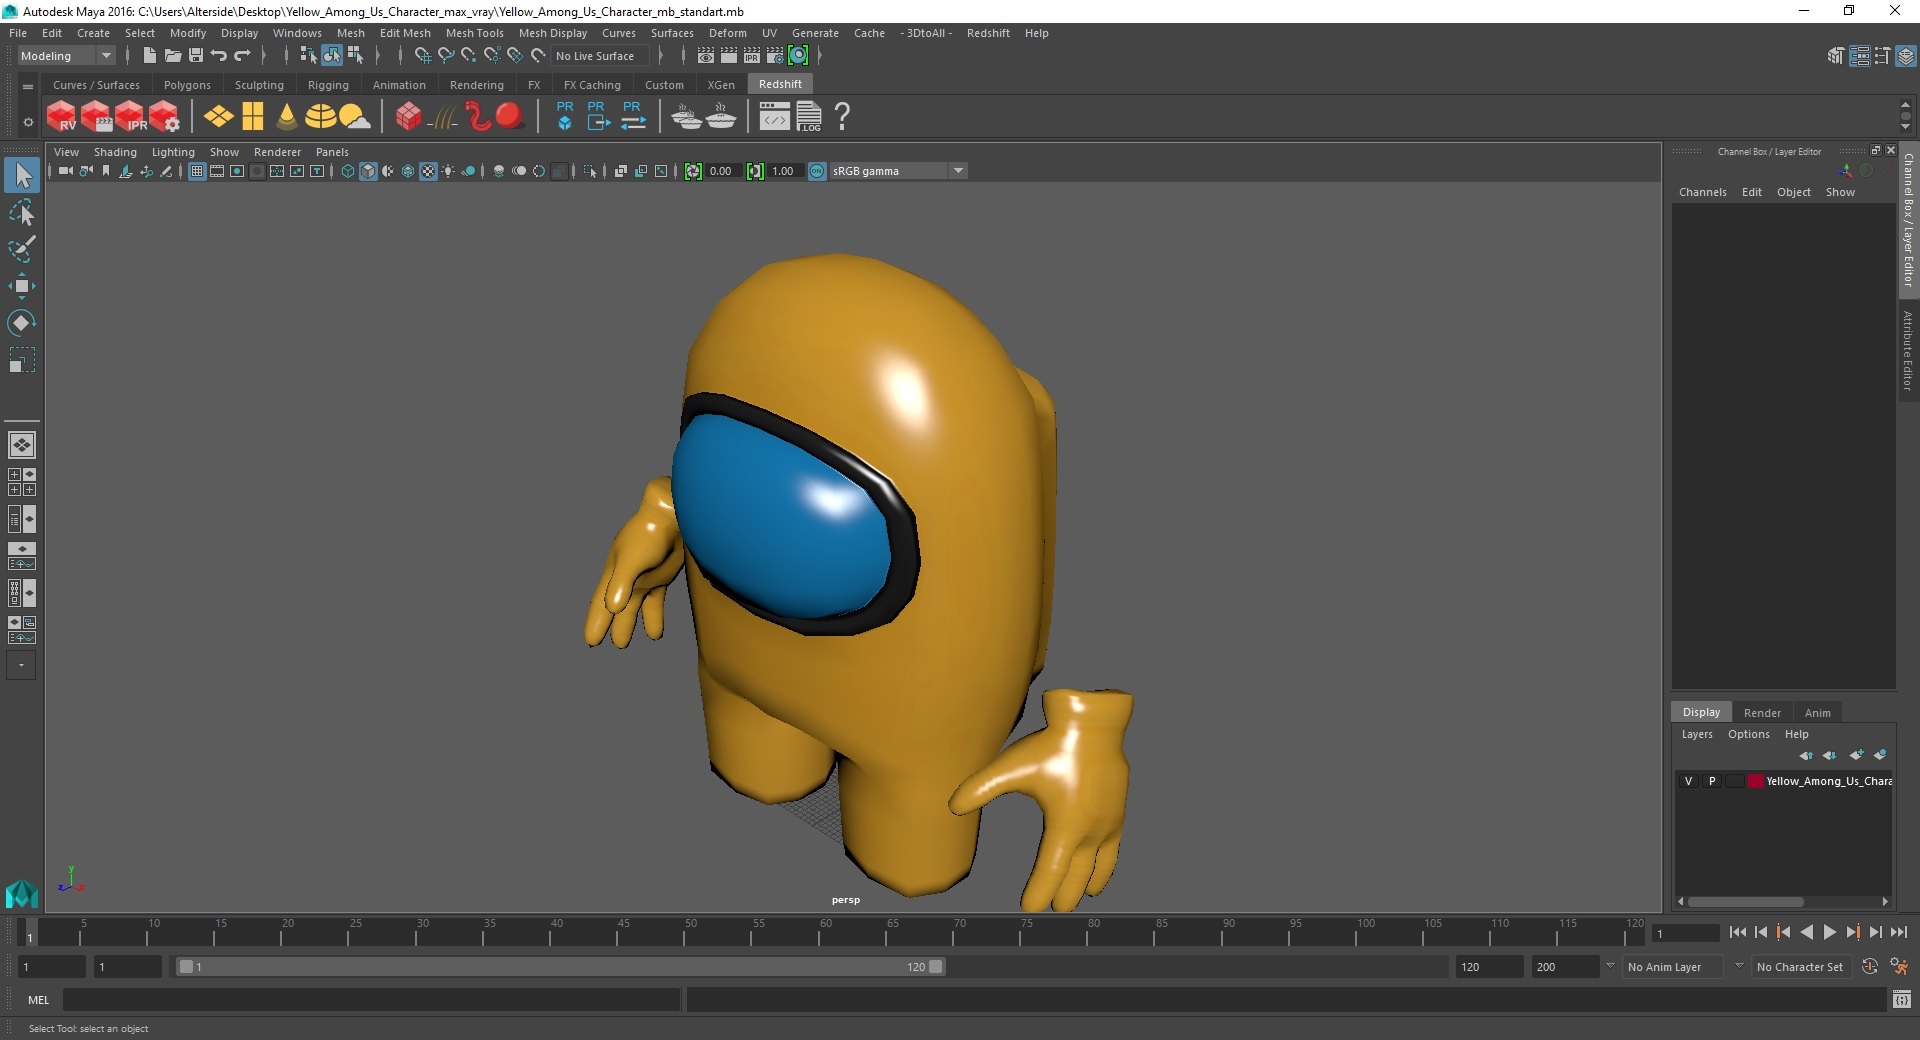
Task: Select the arrow Select tool in toolbox
Action: (22, 176)
